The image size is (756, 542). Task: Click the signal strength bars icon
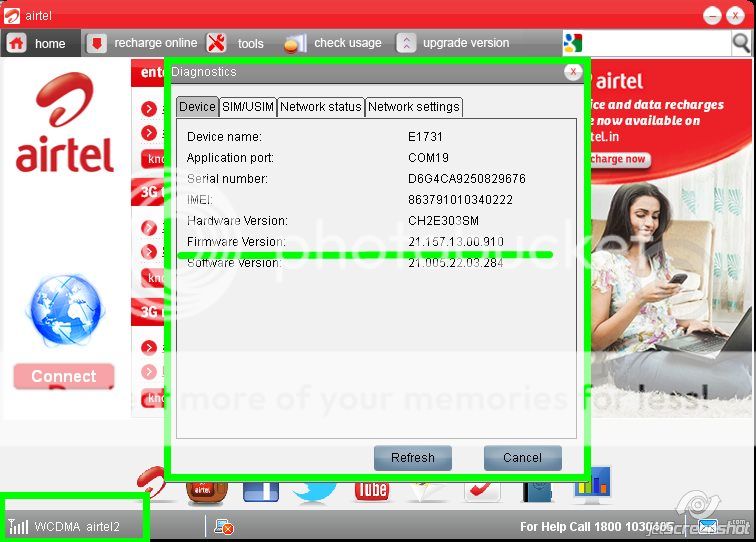coord(18,527)
